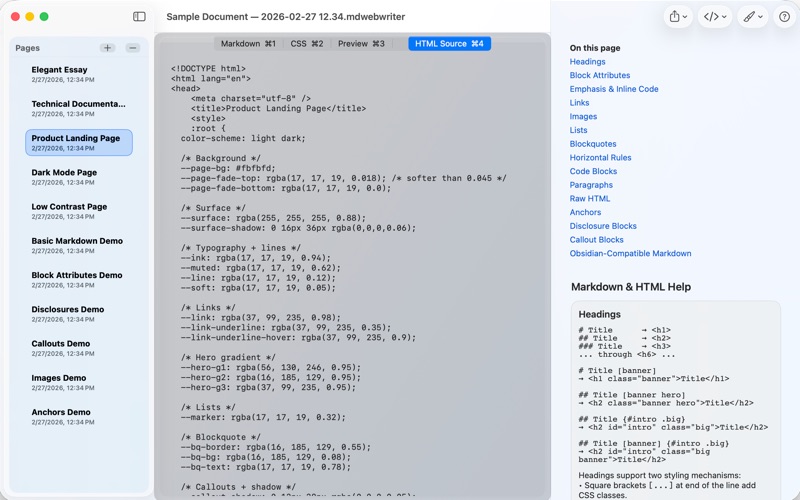Jump to the Headings help link
The width and height of the screenshot is (800, 500).
(x=587, y=61)
